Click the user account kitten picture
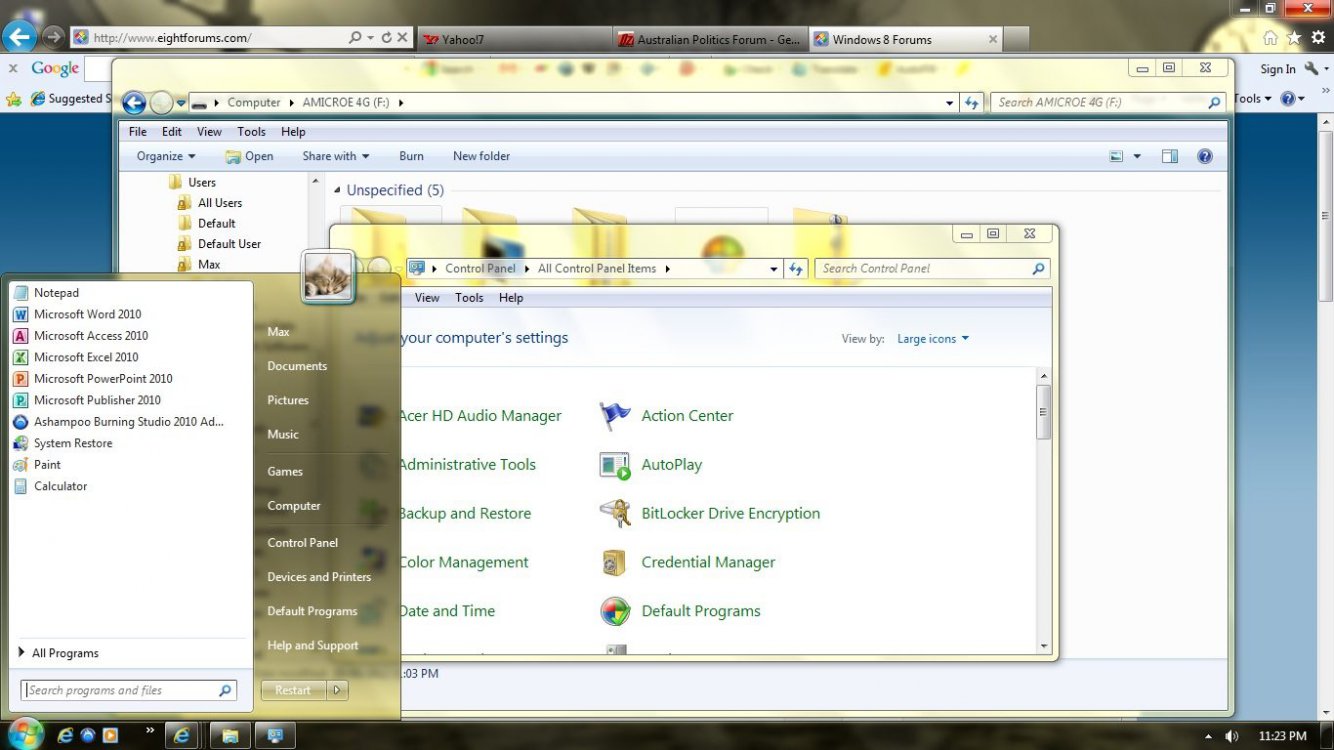 pos(327,276)
